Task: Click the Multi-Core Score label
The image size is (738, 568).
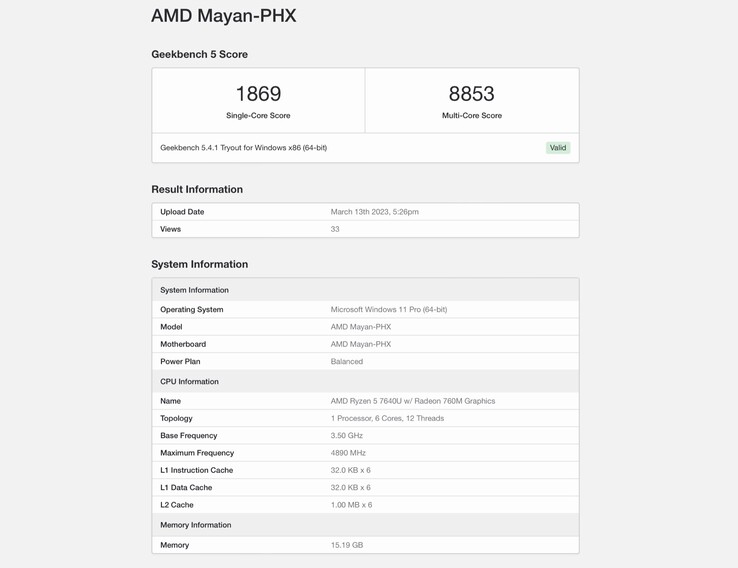Action: tap(471, 116)
